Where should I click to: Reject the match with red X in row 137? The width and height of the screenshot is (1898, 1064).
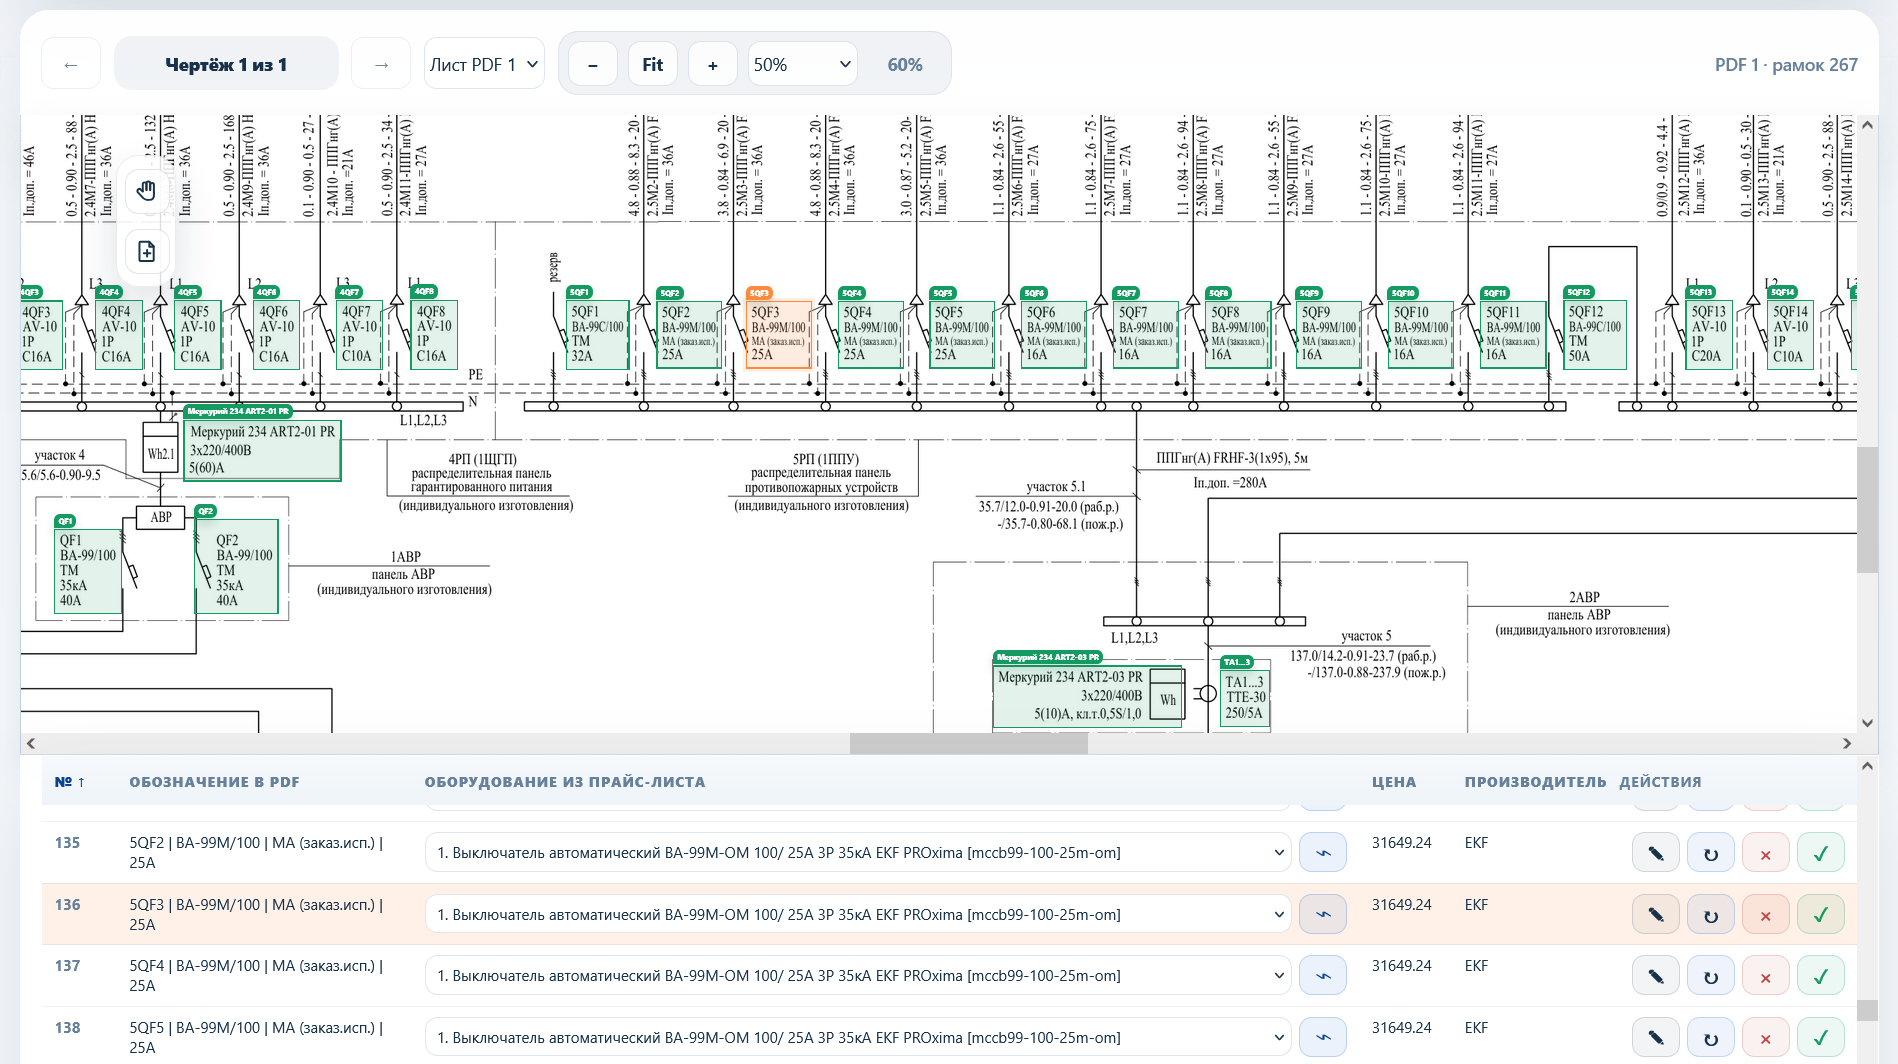[x=1766, y=976]
